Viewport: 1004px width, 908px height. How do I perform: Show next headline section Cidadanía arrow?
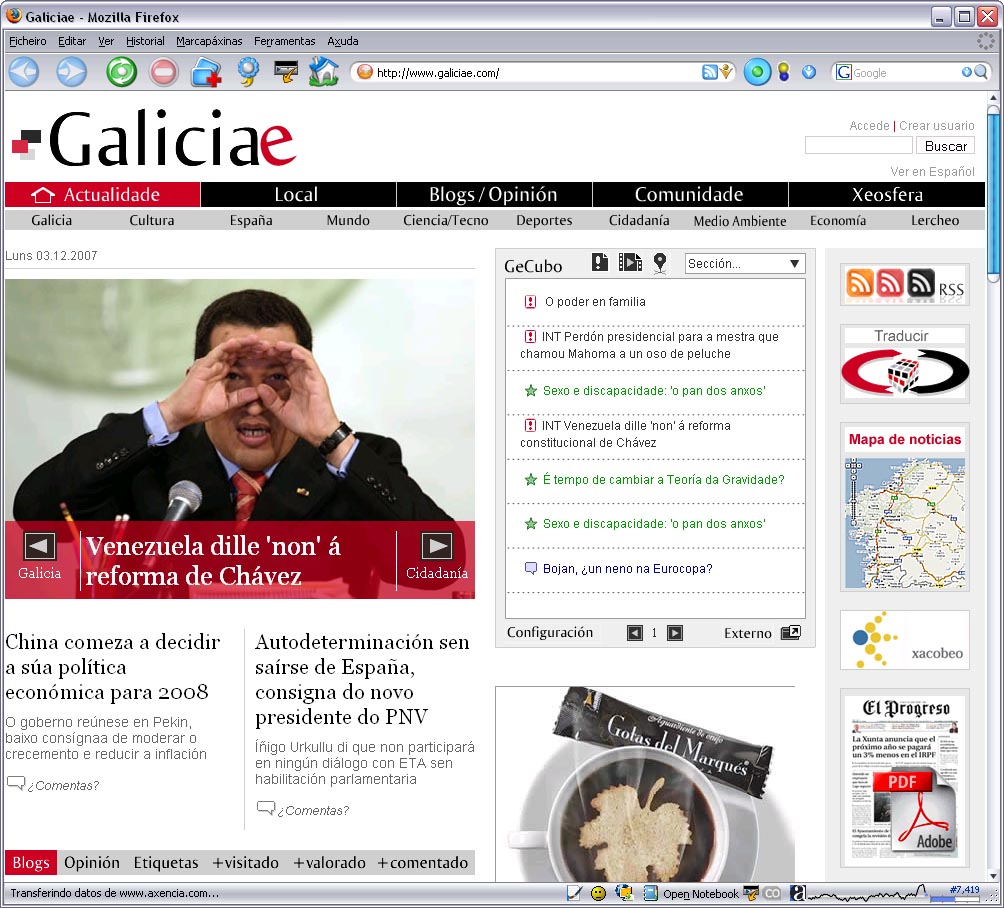437,546
